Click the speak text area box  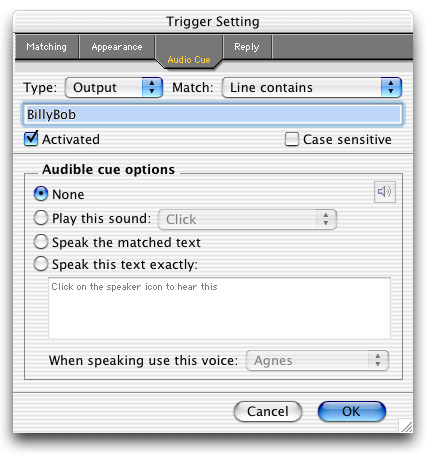tap(219, 308)
